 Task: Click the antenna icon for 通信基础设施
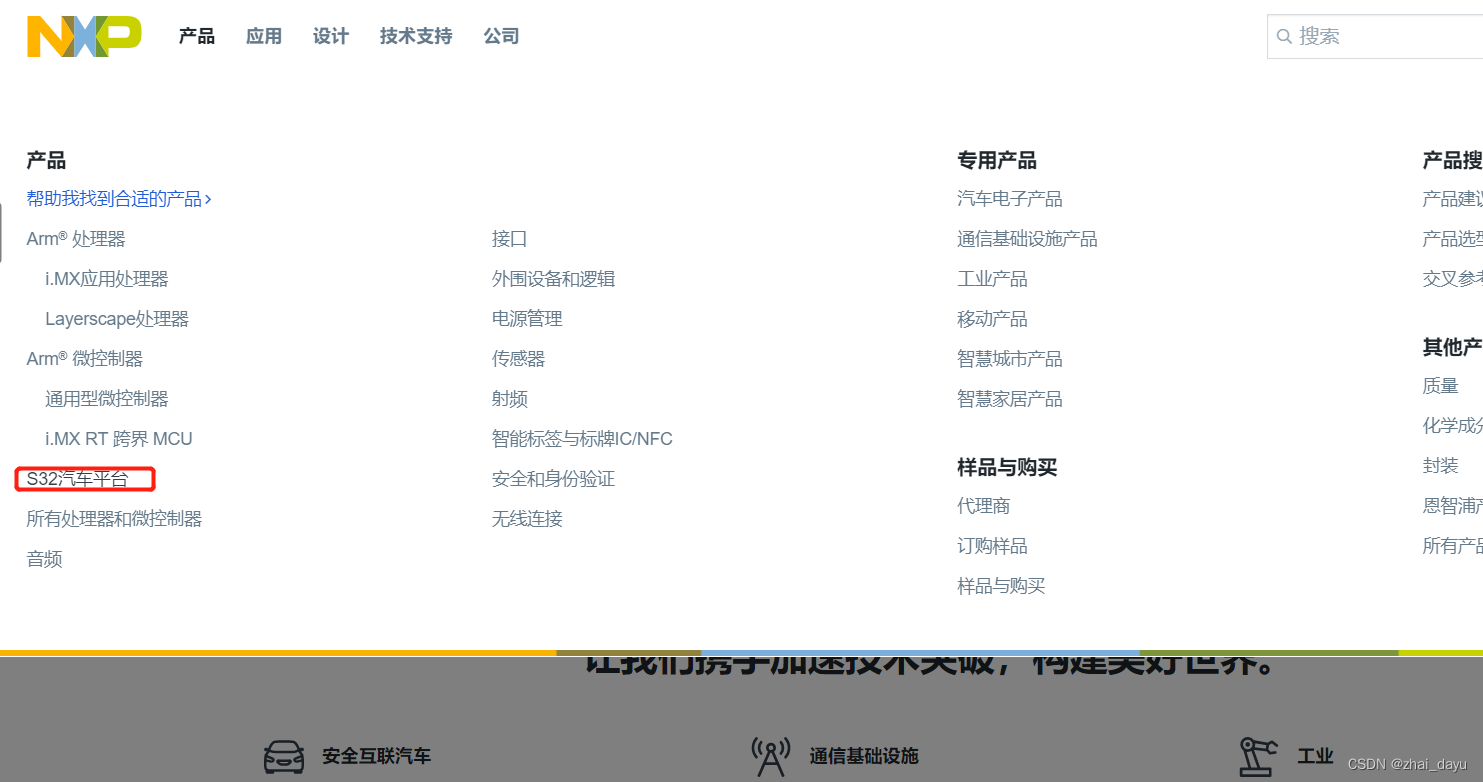point(770,756)
